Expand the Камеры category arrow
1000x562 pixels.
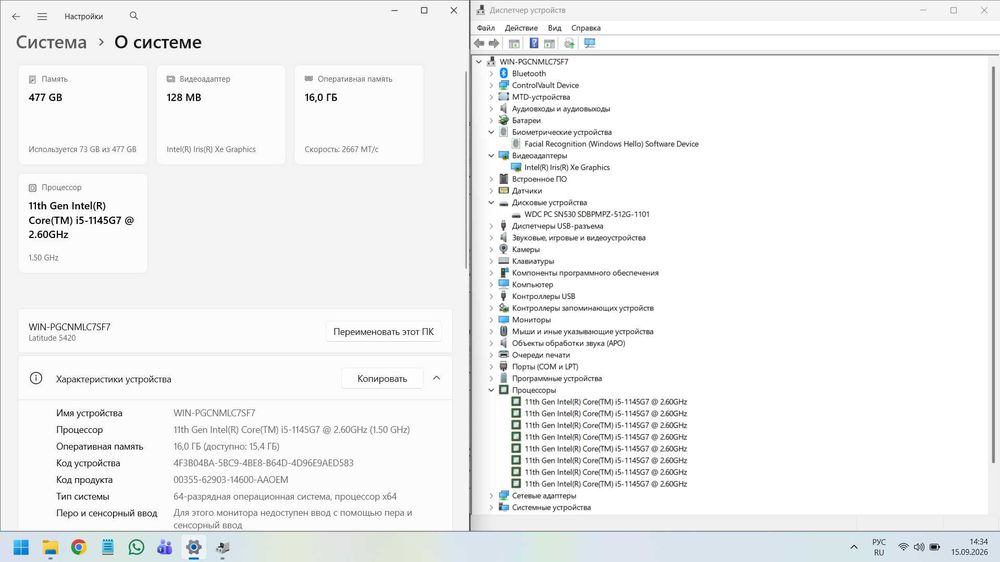click(491, 249)
